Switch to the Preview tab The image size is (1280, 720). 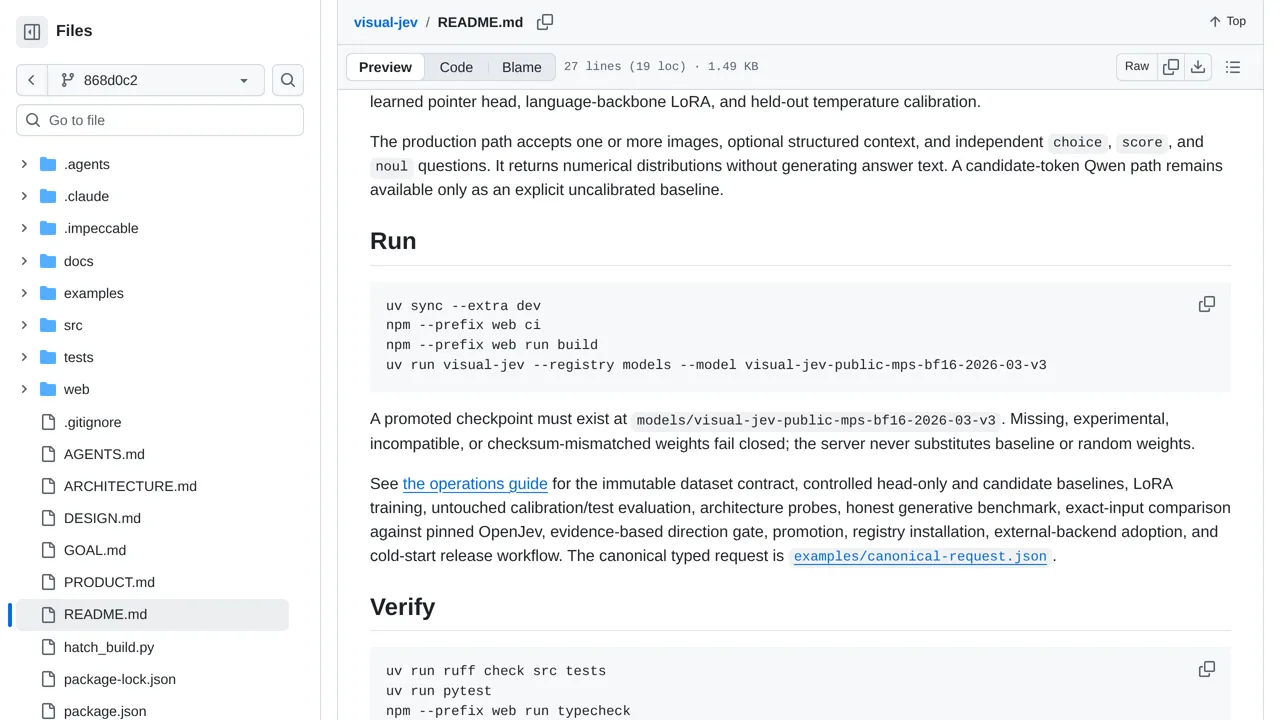[385, 67]
